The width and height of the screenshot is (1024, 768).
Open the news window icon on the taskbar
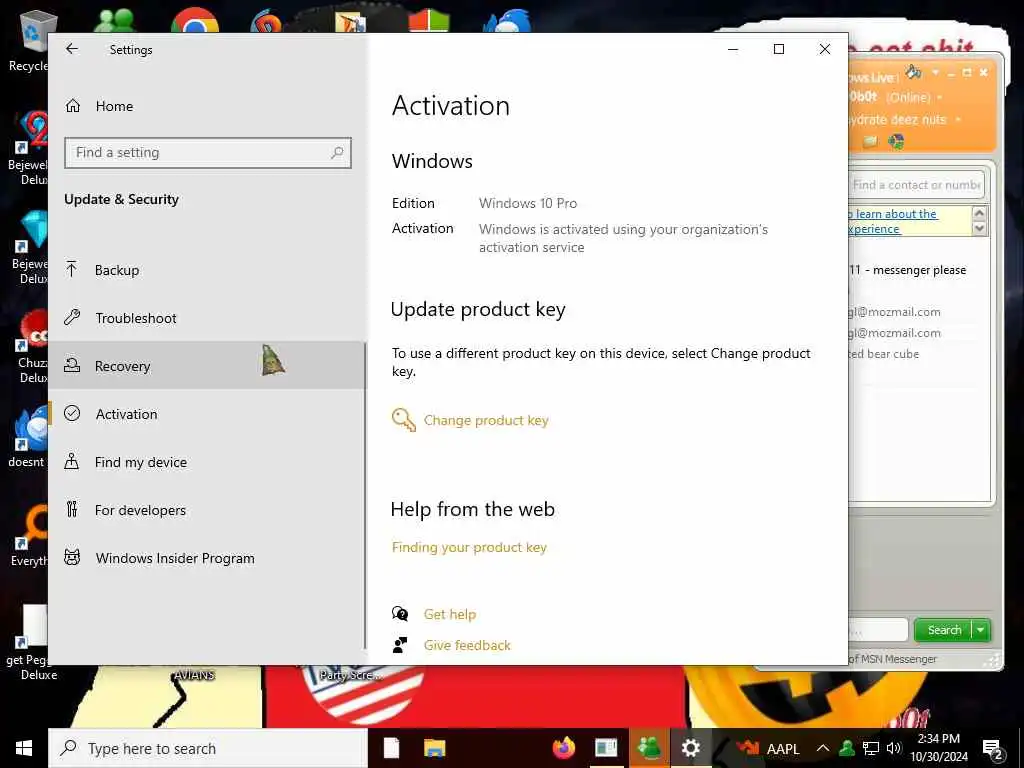(x=606, y=748)
